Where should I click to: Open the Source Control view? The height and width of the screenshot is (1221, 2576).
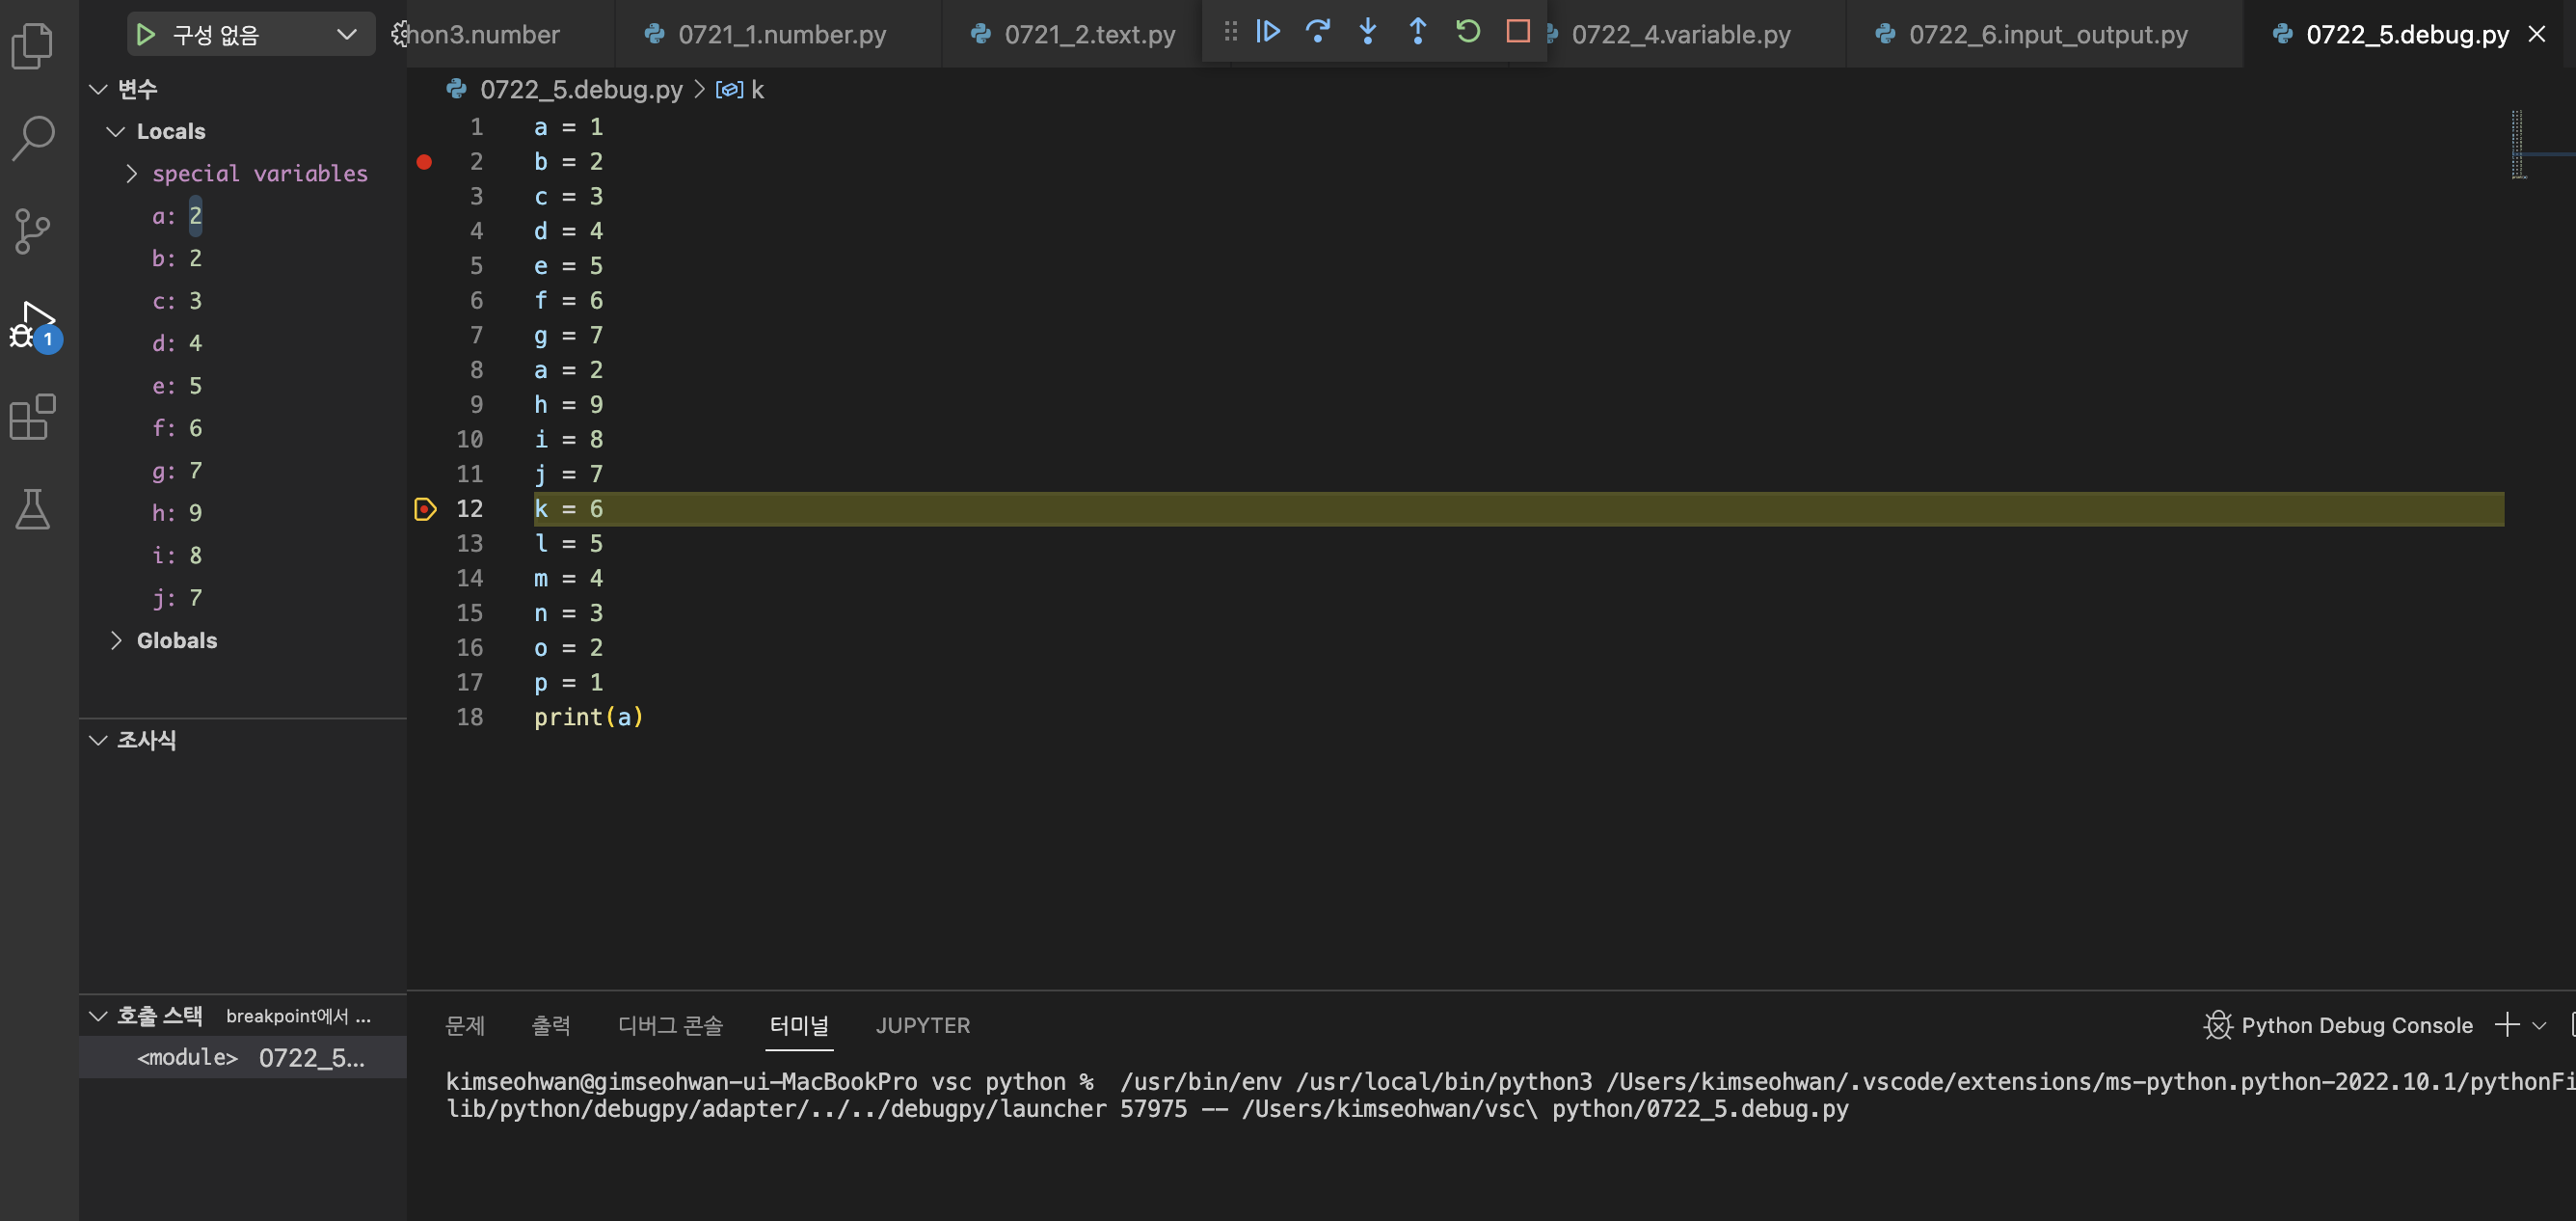pyautogui.click(x=33, y=231)
